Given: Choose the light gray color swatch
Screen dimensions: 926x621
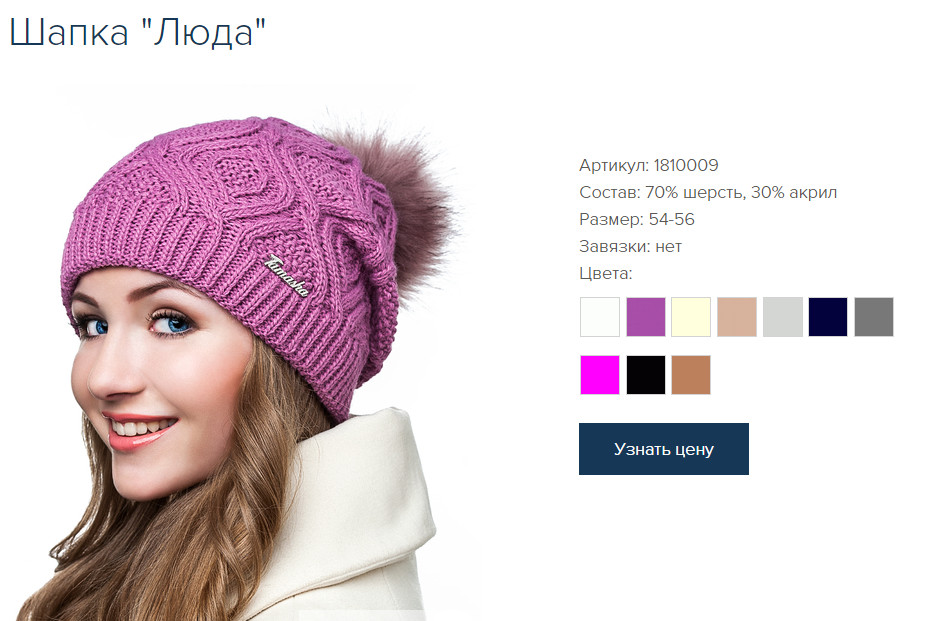Looking at the screenshot, I should (782, 317).
